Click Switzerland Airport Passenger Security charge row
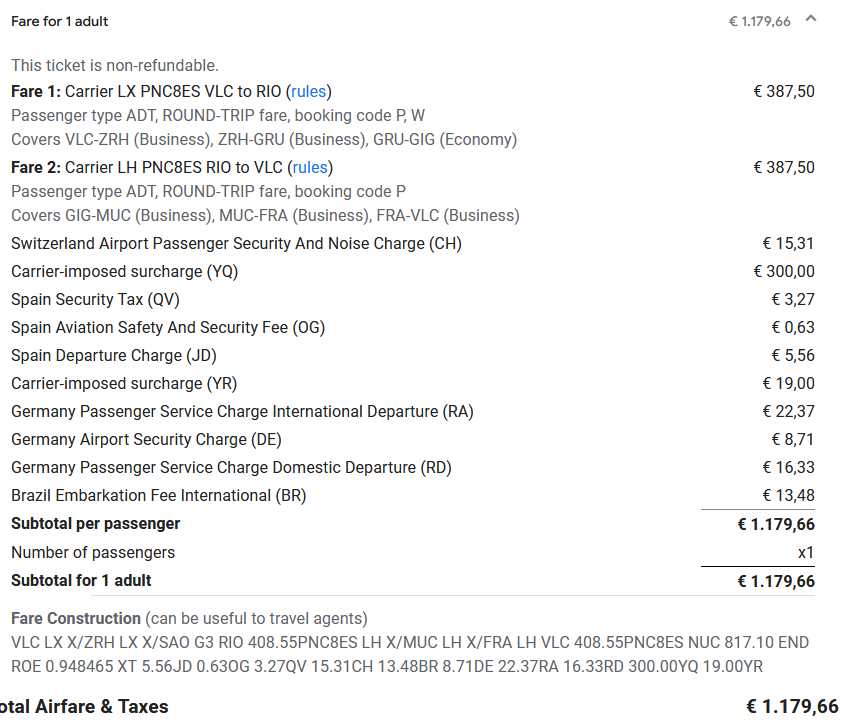Screen dimensions: 848x722 click(x=236, y=243)
